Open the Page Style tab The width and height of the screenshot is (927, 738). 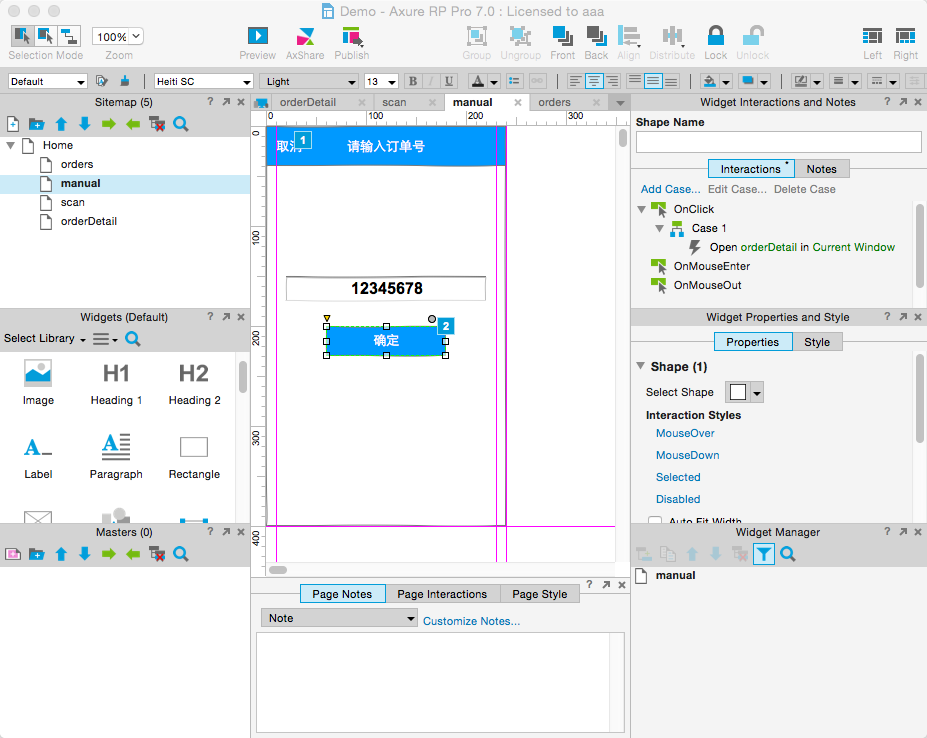[x=540, y=594]
